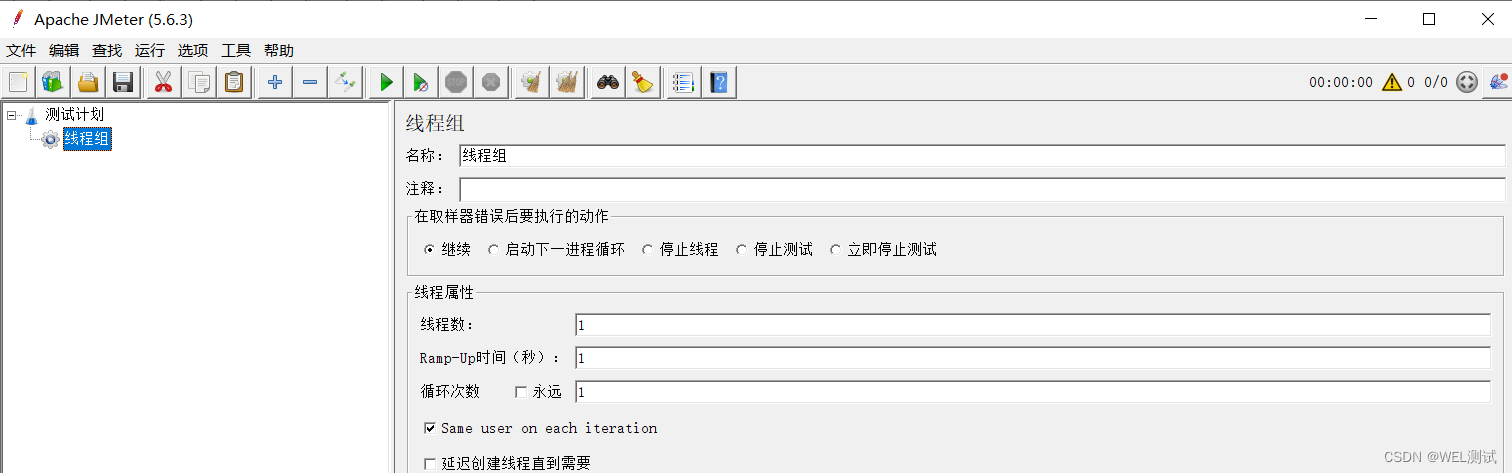Open the 文件 menu
Screen dimensions: 1512x473
click(21, 51)
